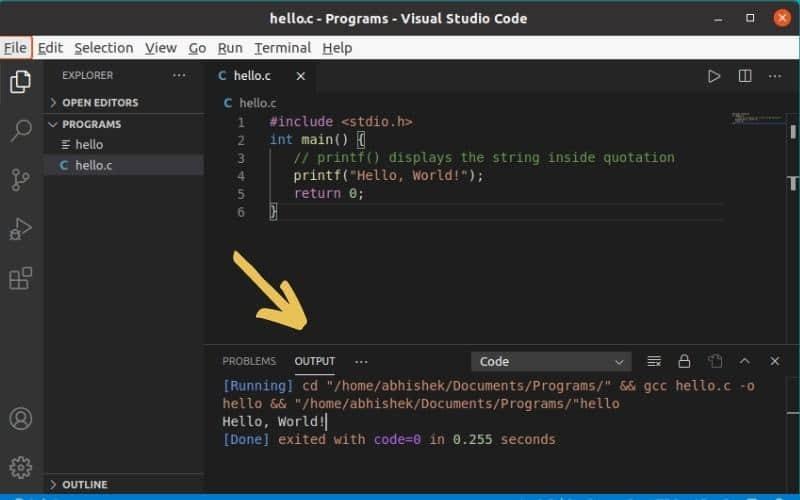Open the Extensions view
800x500 pixels.
click(20, 278)
